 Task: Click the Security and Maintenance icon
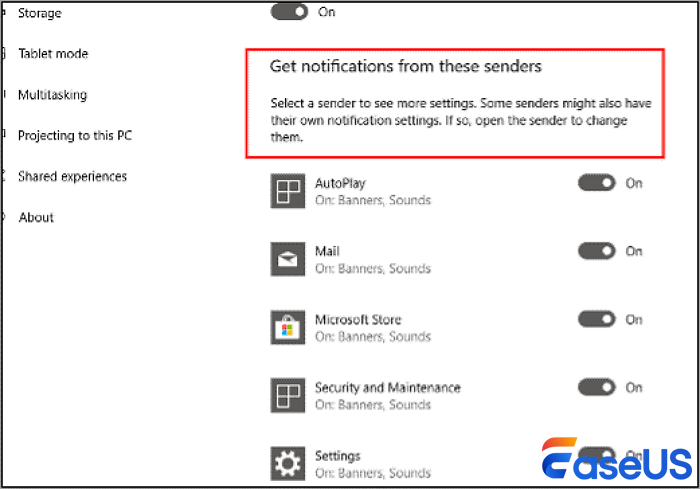pos(288,395)
